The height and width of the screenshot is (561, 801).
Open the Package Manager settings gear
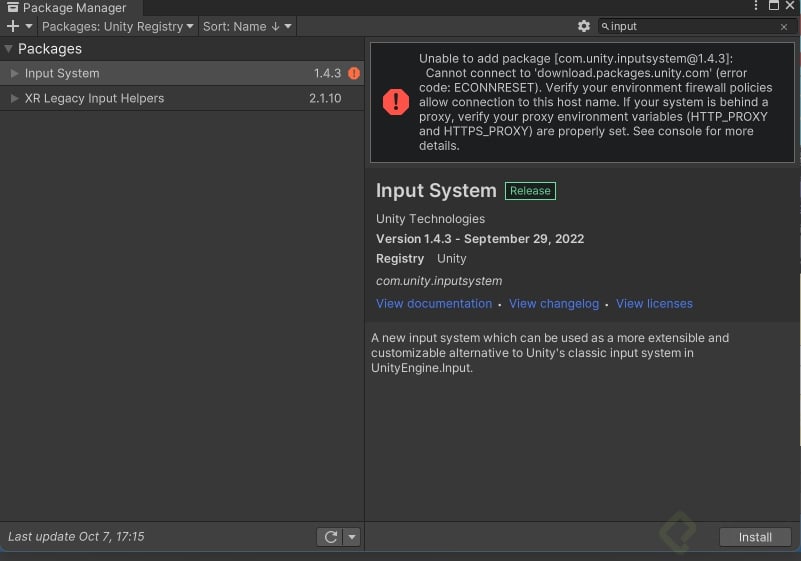pyautogui.click(x=584, y=26)
